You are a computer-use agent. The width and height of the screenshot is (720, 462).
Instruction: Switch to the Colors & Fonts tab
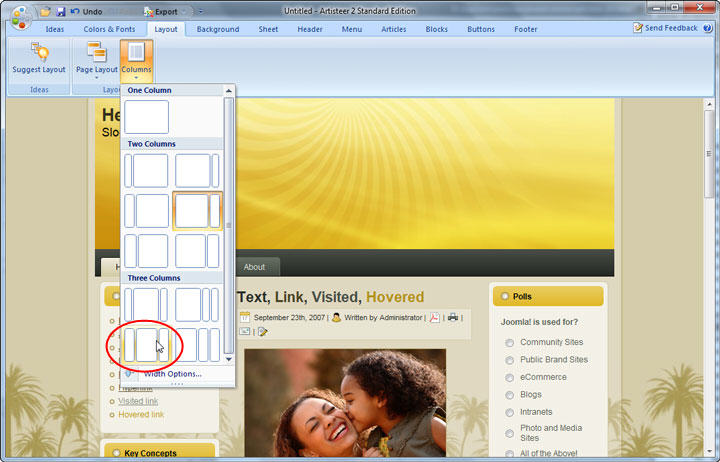point(108,29)
